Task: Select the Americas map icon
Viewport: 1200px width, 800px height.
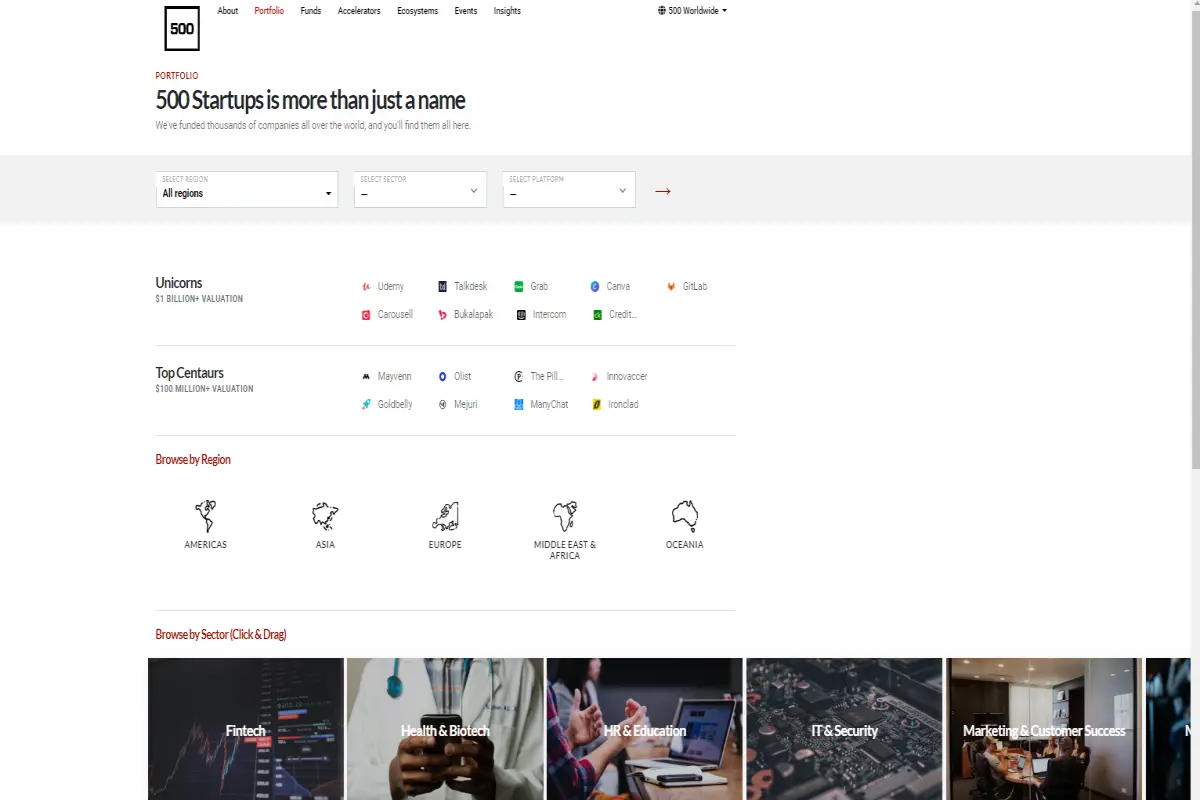Action: tap(205, 516)
